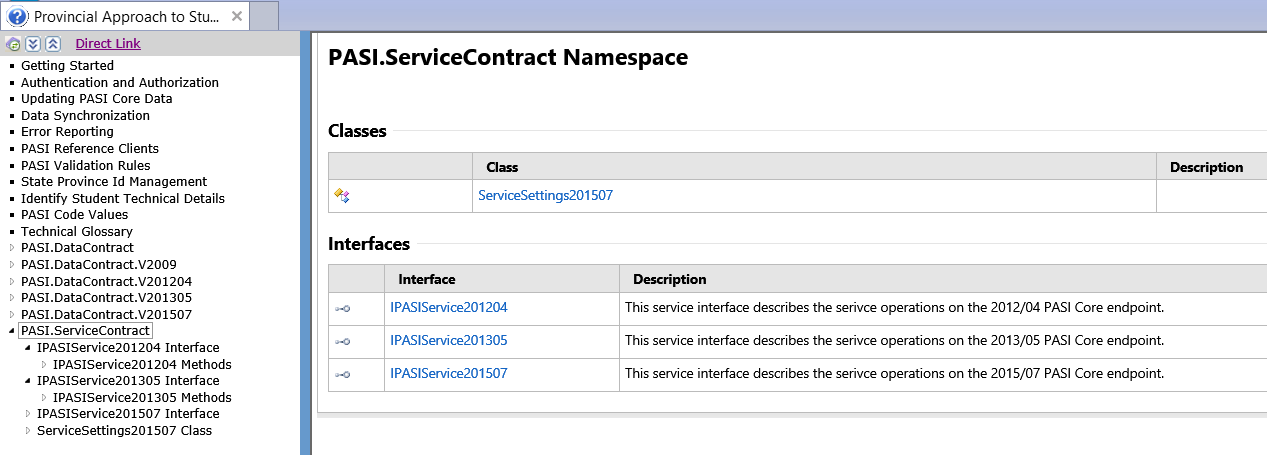Image resolution: width=1267 pixels, height=455 pixels.
Task: Click the help question mark tab icon
Action: pos(18,17)
